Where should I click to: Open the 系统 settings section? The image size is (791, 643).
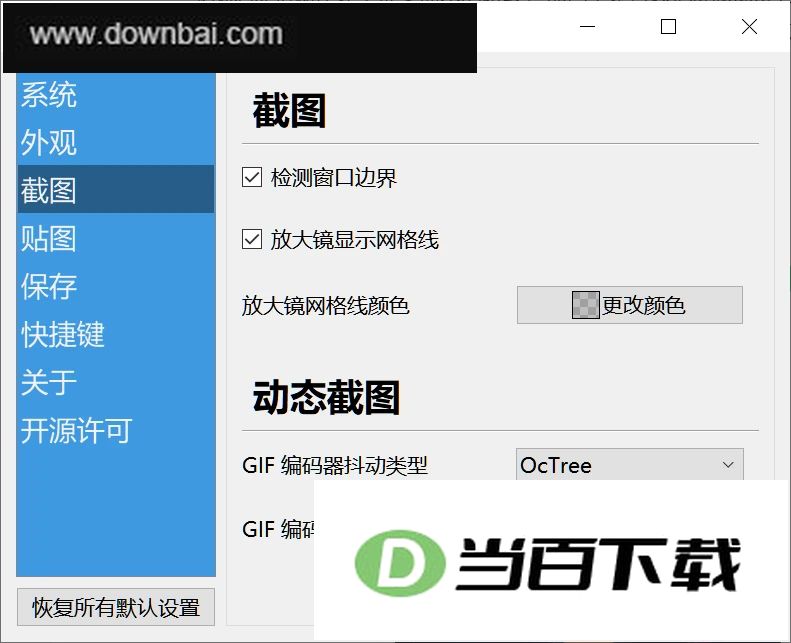(116, 95)
